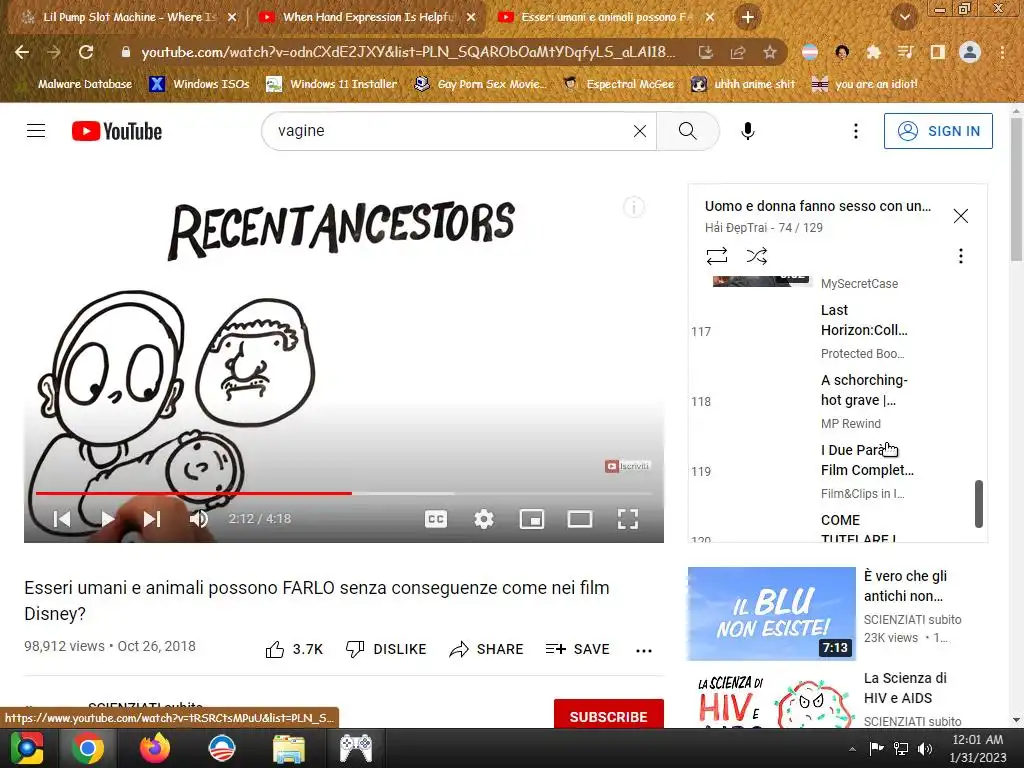The height and width of the screenshot is (768, 1024).
Task: Clear the search text with the X
Action: pyautogui.click(x=640, y=131)
